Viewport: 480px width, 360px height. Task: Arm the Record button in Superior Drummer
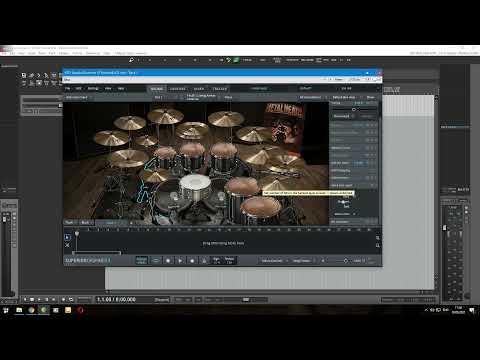(x=192, y=261)
